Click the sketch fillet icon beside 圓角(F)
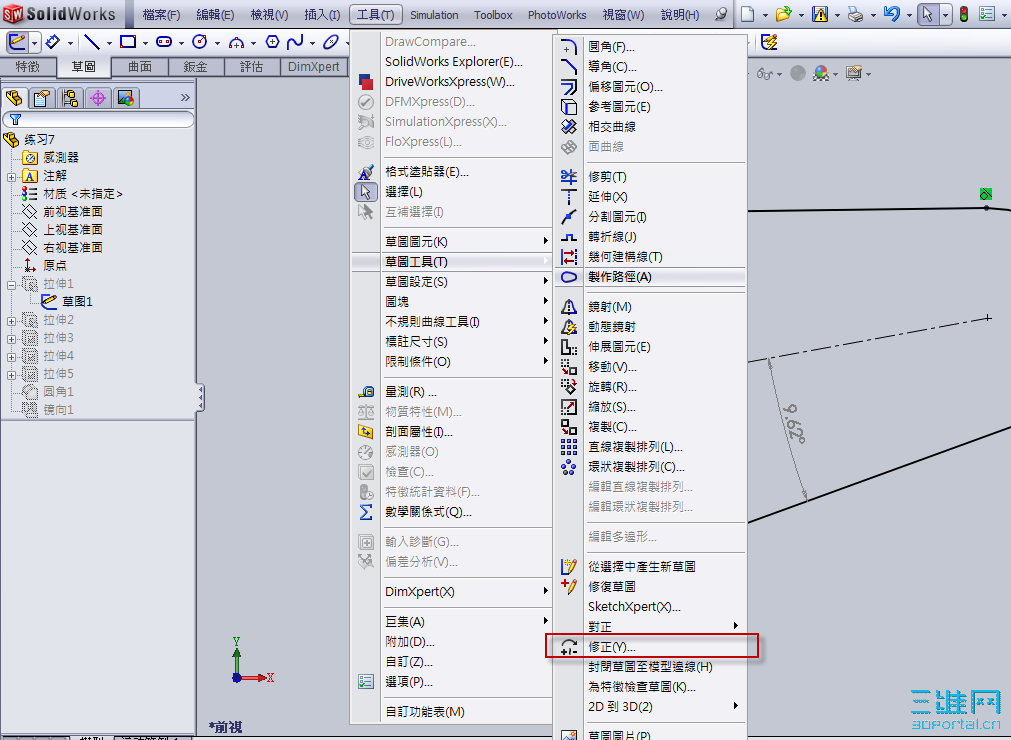The height and width of the screenshot is (740, 1011). [x=568, y=47]
